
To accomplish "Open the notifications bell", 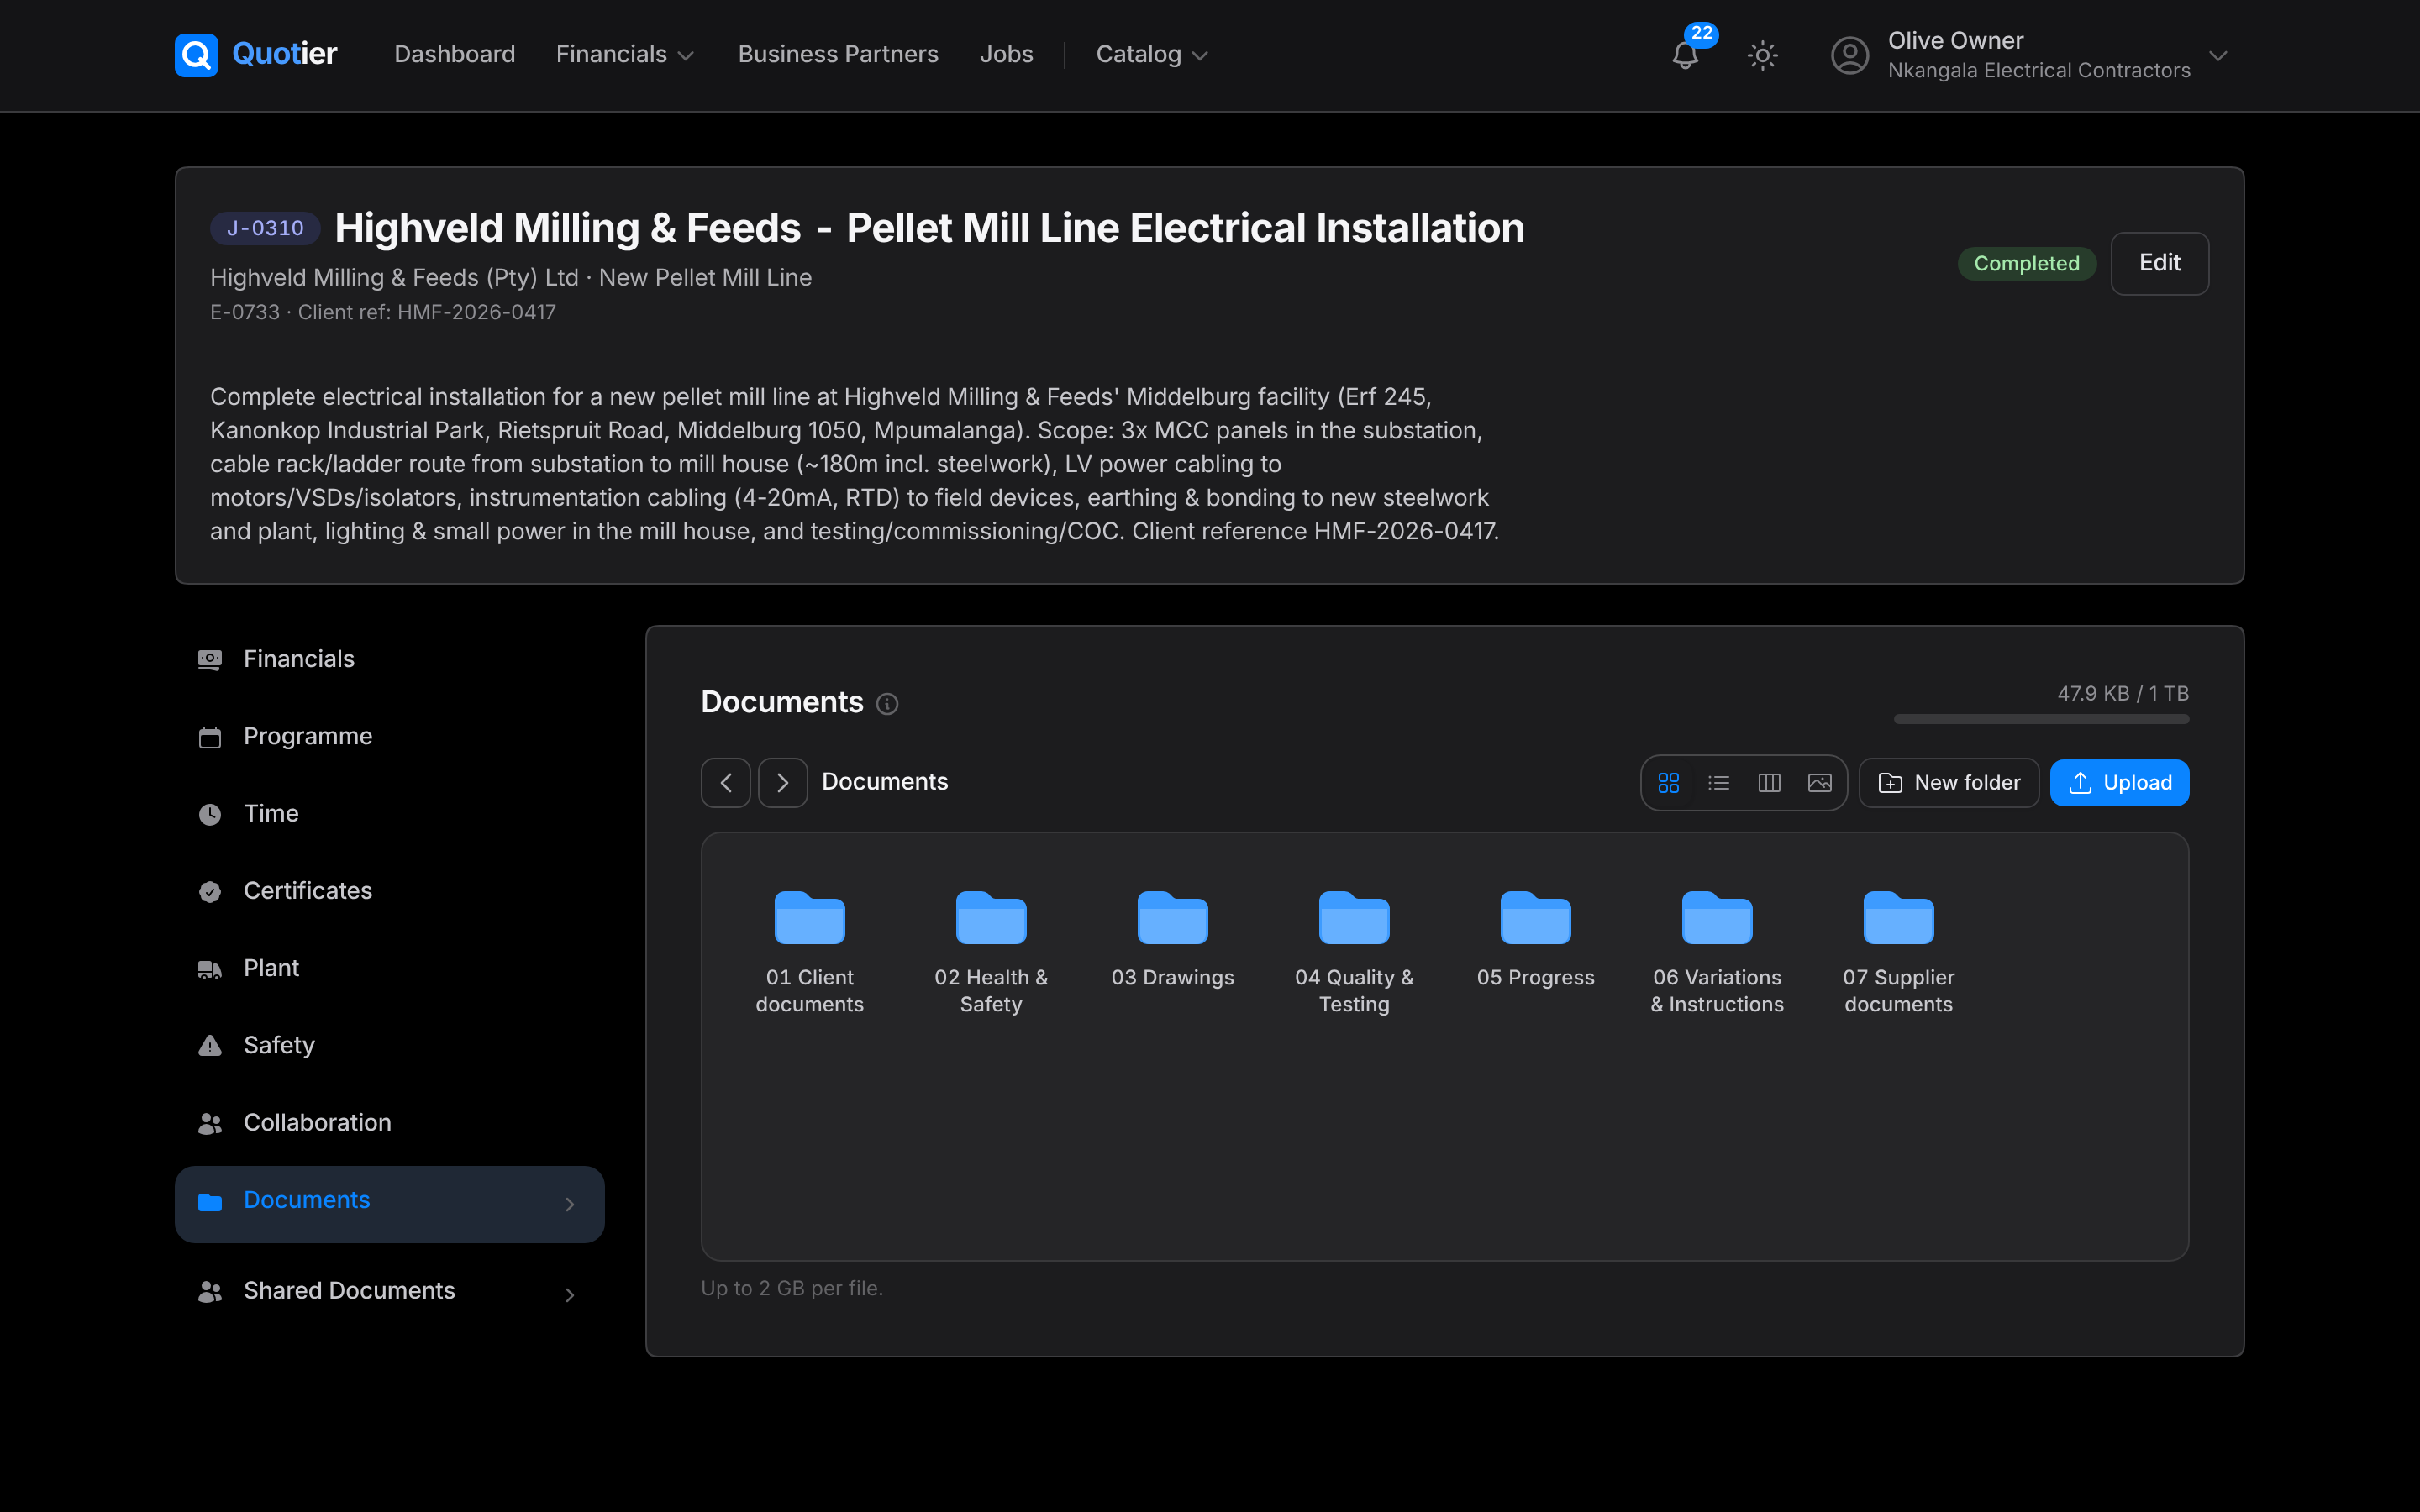I will pos(1685,55).
